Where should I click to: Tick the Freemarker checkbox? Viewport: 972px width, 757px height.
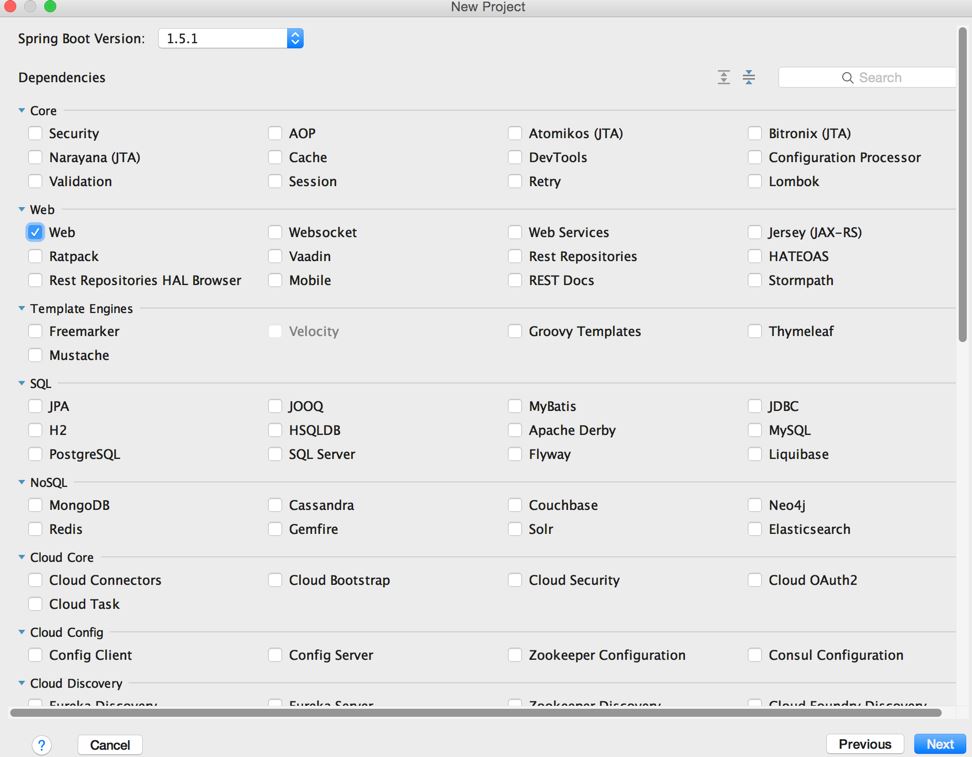35,331
